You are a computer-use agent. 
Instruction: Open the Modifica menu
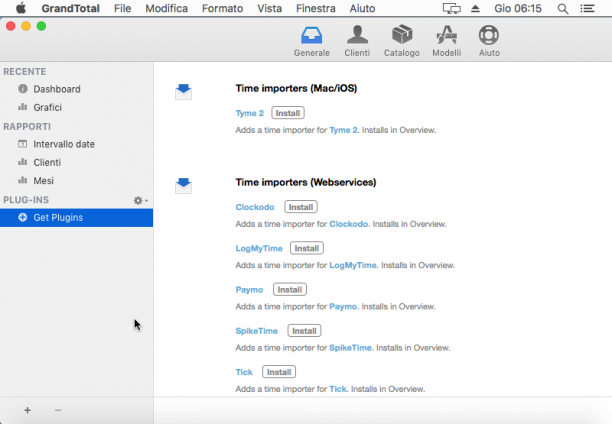pyautogui.click(x=167, y=8)
